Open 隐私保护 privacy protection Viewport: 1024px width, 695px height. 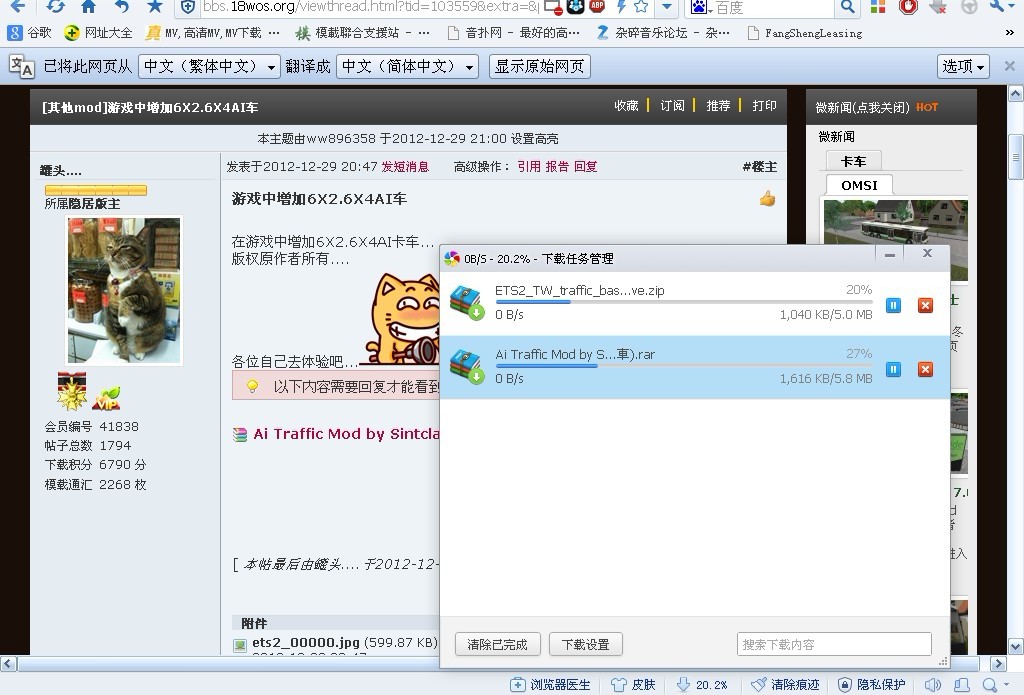[x=871, y=685]
